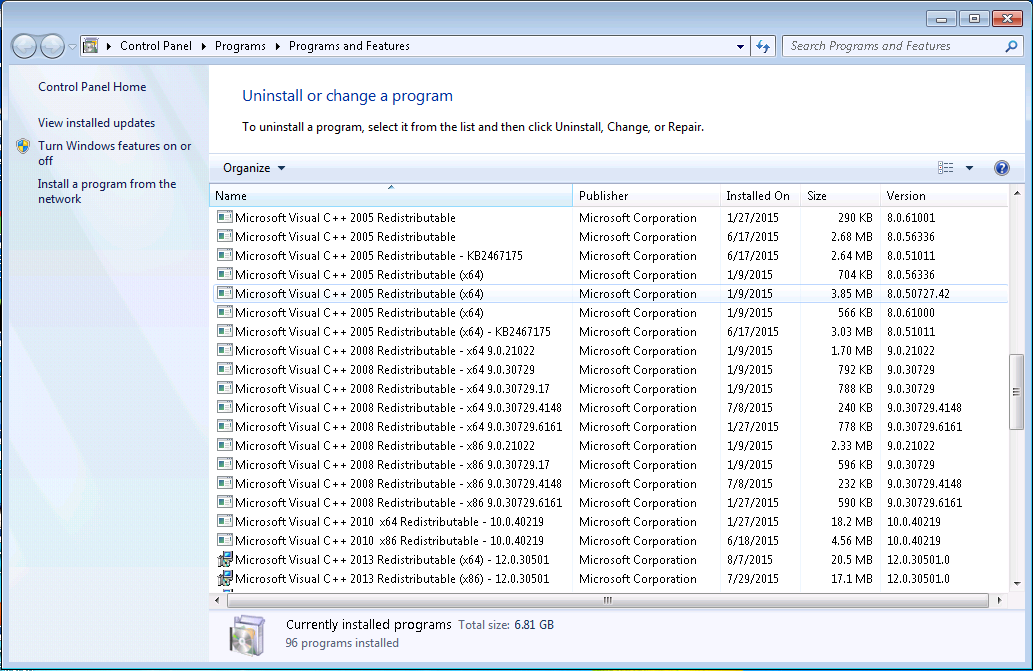Open Install a program from the network
The image size is (1033, 671).
(107, 192)
